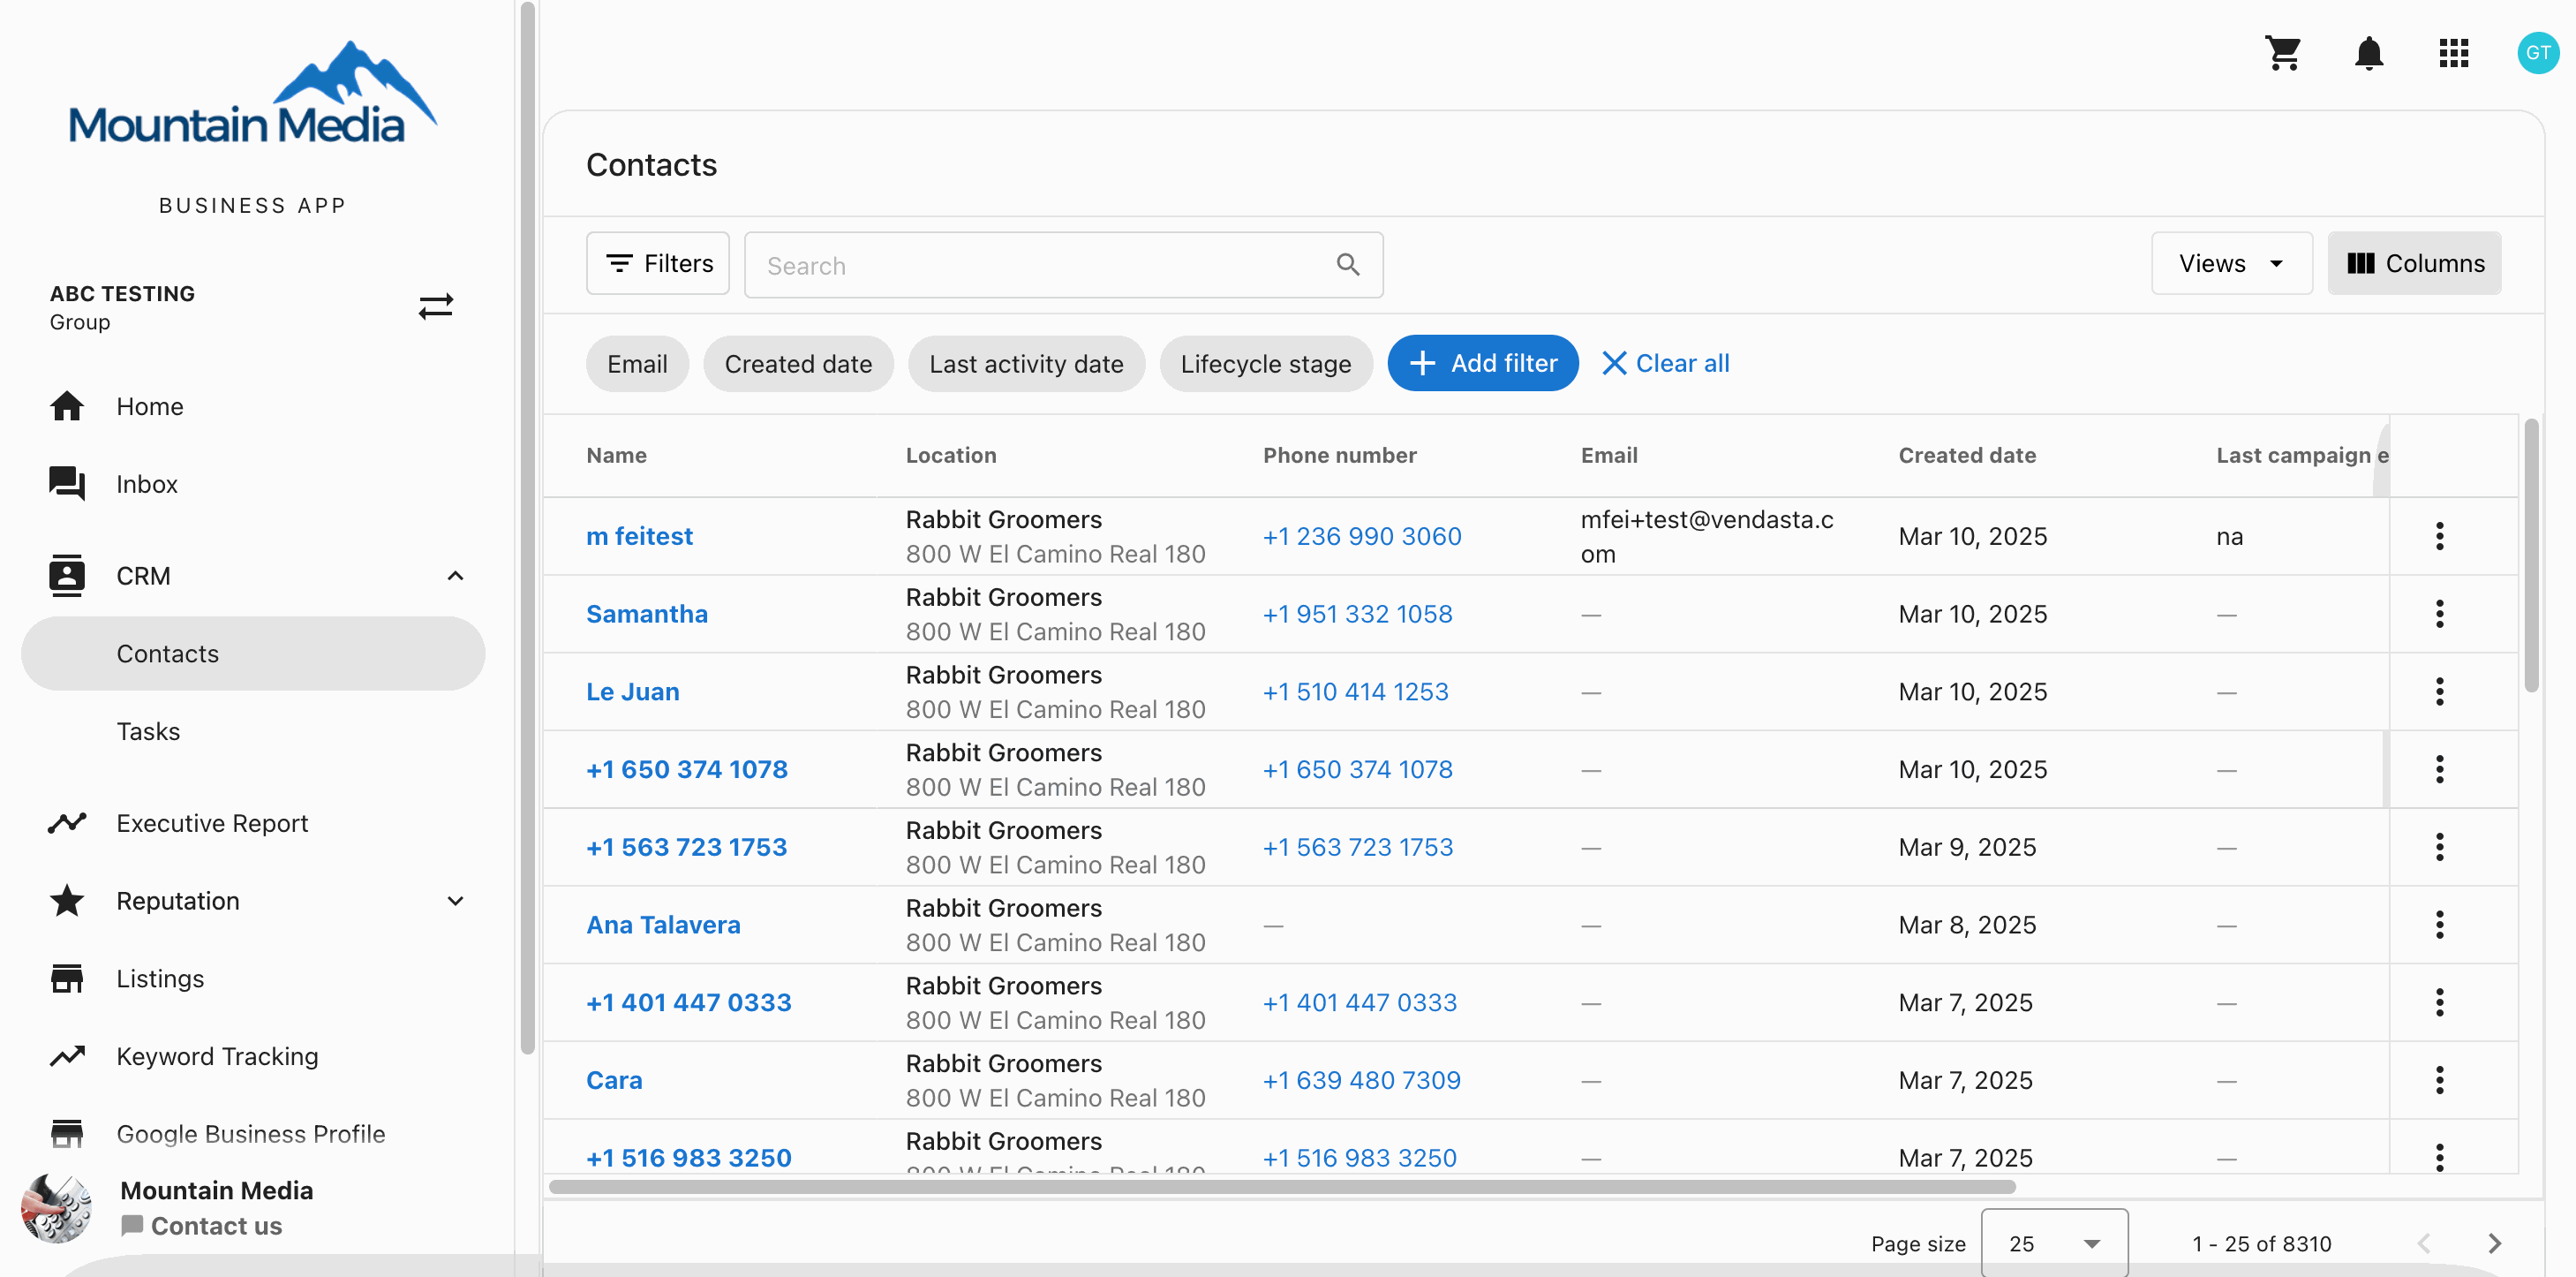The height and width of the screenshot is (1277, 2576).
Task: Open the Views dropdown
Action: 2231,264
